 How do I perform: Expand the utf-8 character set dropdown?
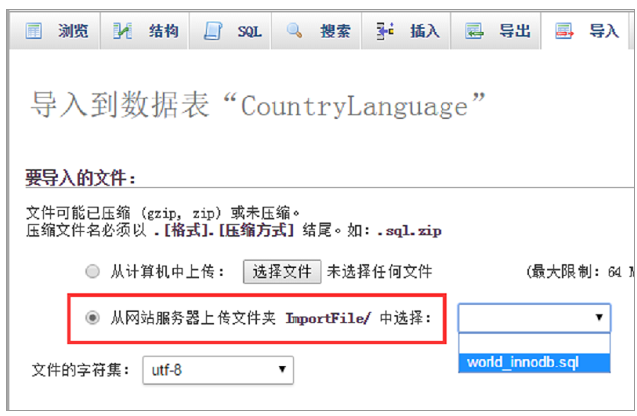pos(218,371)
